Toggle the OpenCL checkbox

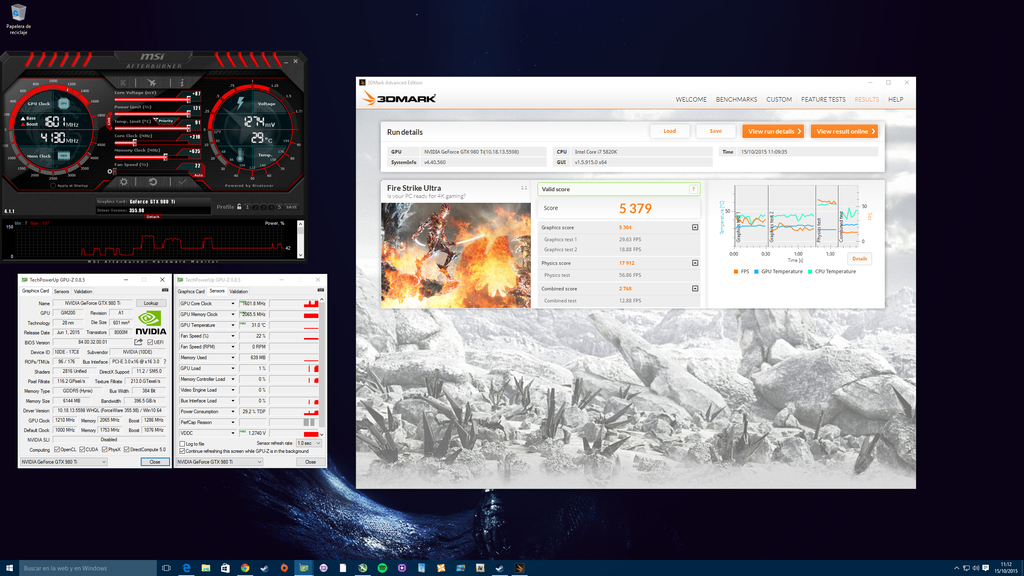(x=57, y=449)
